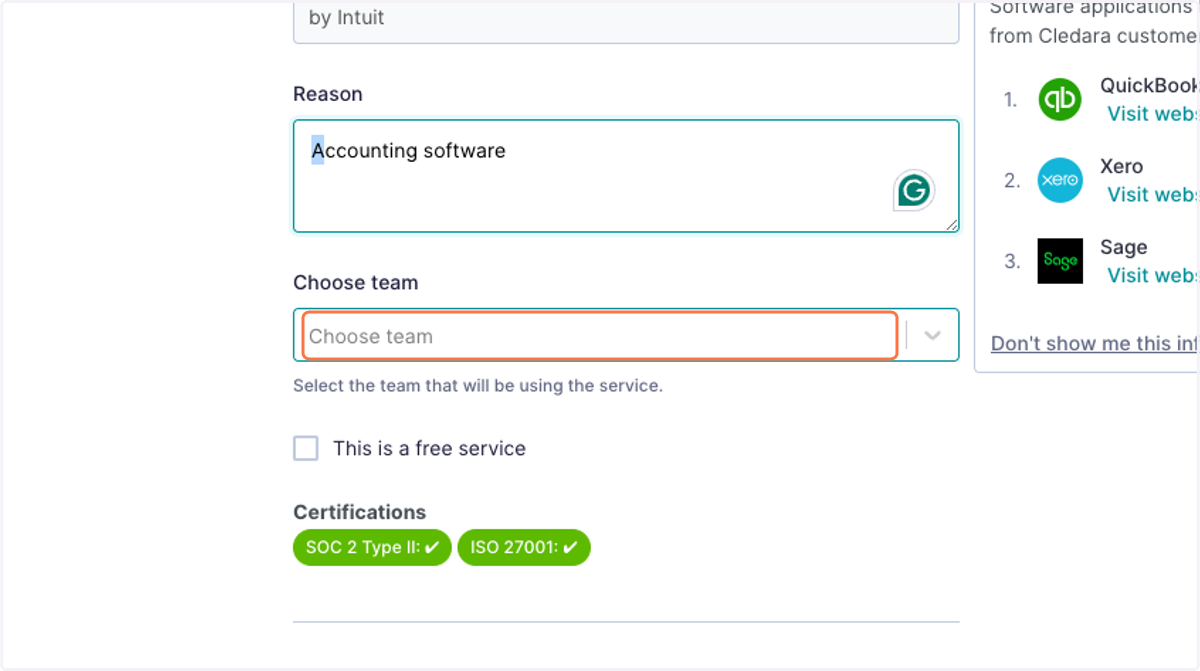This screenshot has height=671, width=1200.
Task: Click the Xero logo icon
Action: click(x=1060, y=180)
